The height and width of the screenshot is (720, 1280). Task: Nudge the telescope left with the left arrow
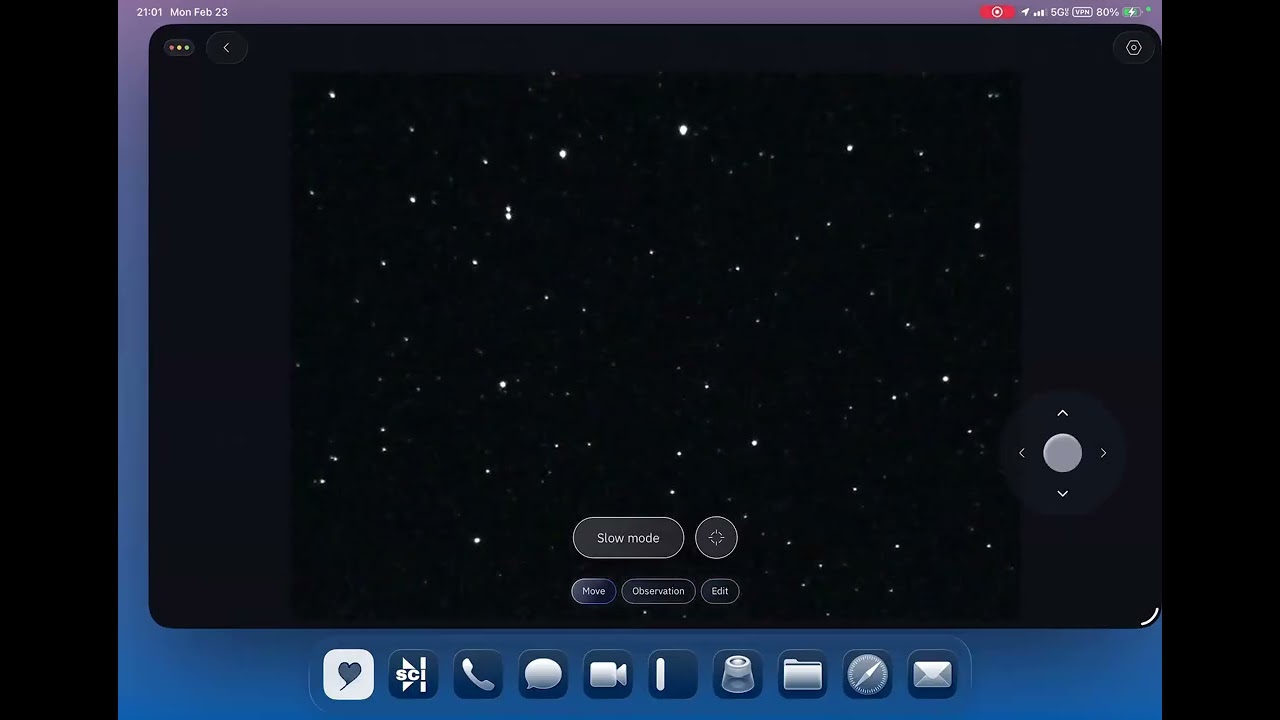click(1021, 453)
